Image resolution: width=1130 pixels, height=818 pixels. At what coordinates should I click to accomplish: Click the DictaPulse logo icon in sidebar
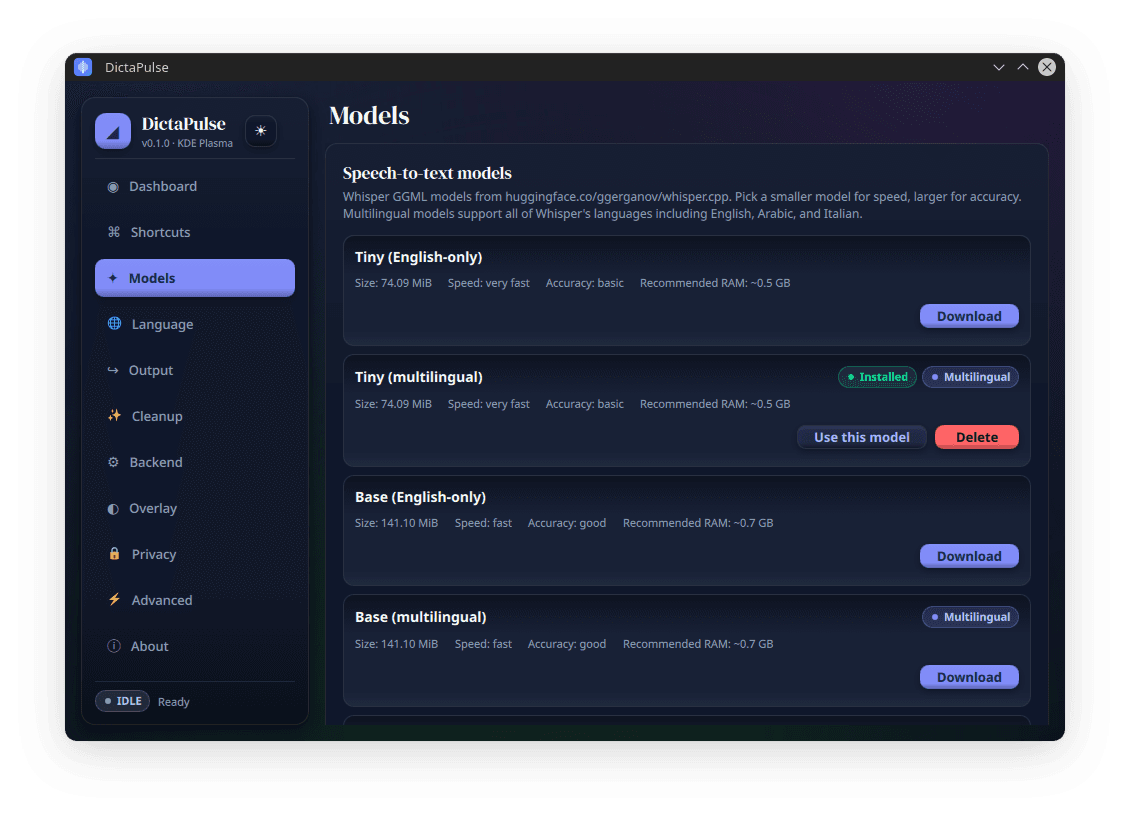(x=113, y=131)
